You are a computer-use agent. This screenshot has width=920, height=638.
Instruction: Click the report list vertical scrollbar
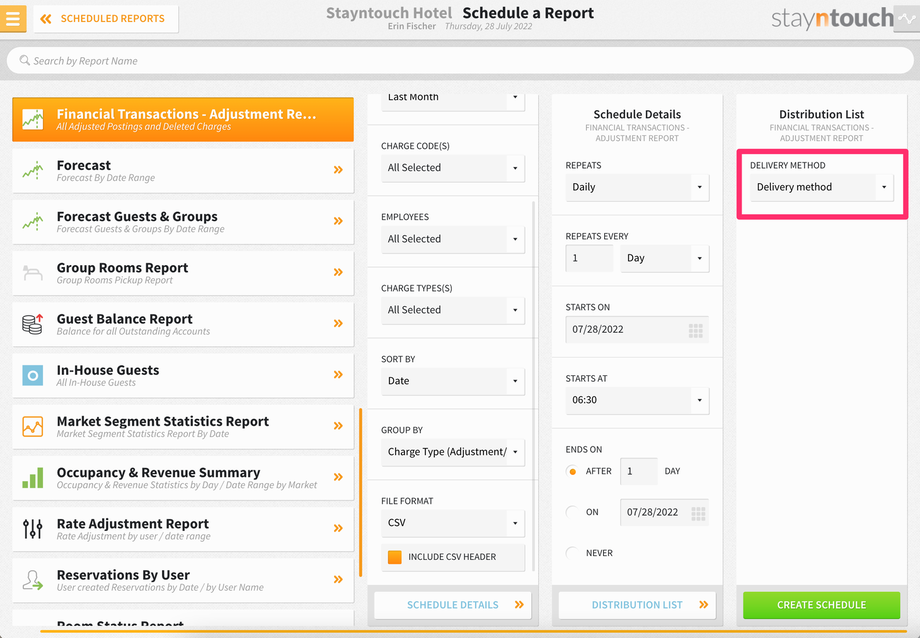360,493
